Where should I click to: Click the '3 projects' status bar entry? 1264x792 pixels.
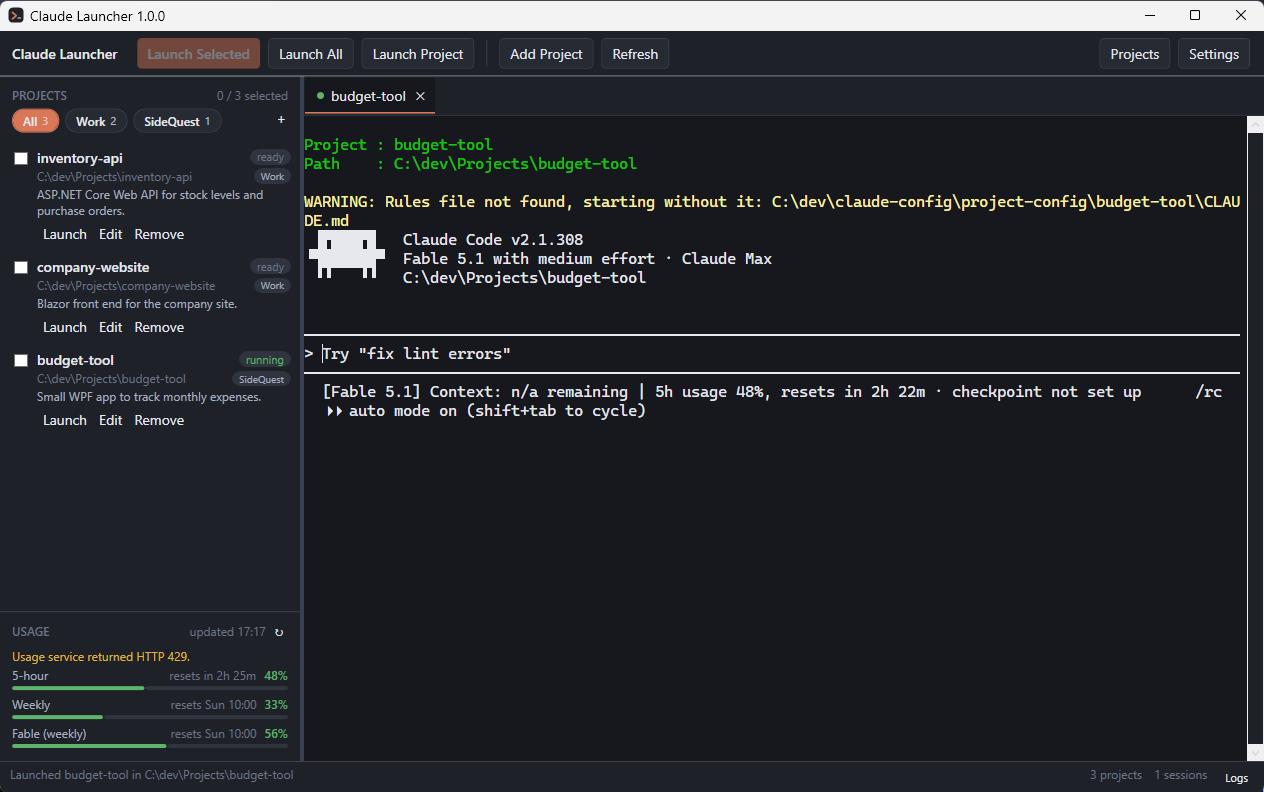pyautogui.click(x=1116, y=776)
